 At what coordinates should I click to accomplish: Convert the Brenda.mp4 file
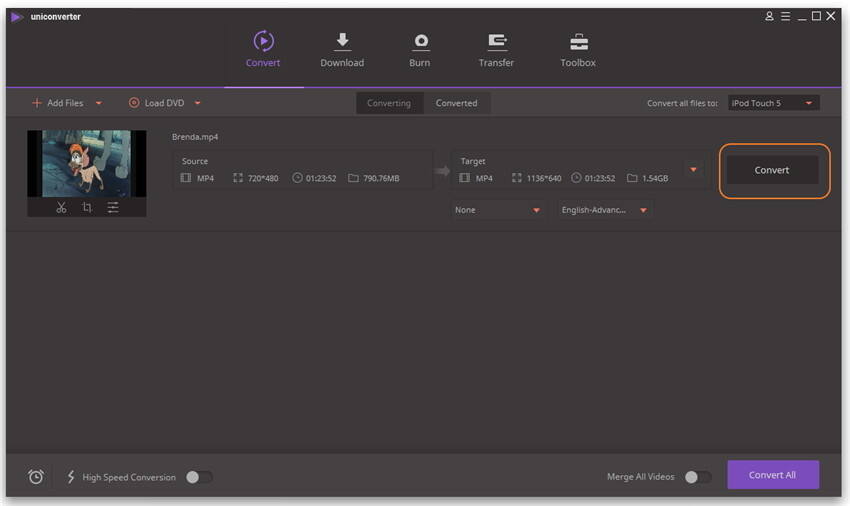coord(772,170)
